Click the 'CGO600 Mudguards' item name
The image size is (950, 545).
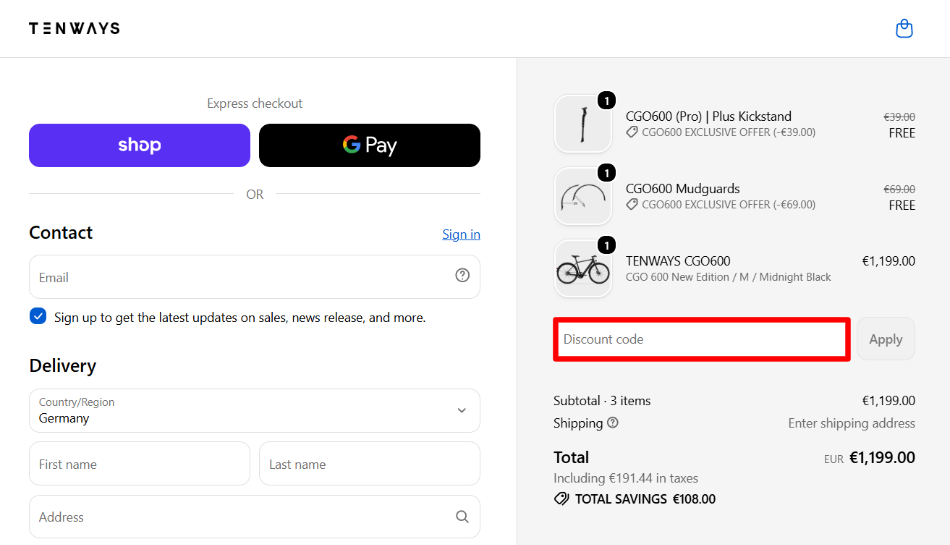pos(683,188)
